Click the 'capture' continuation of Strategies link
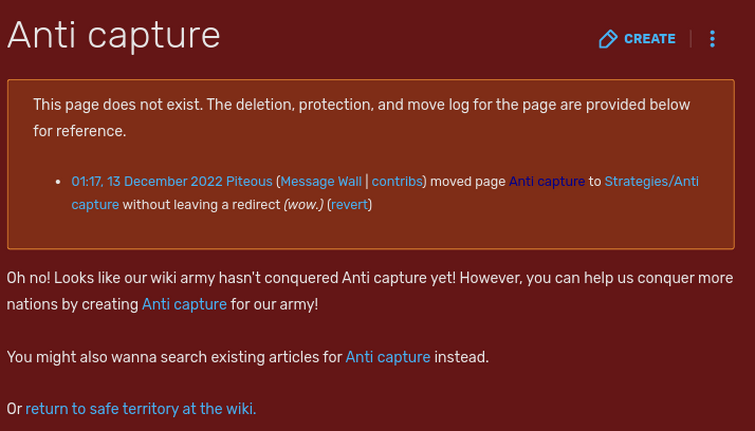The width and height of the screenshot is (755, 431). 95,205
